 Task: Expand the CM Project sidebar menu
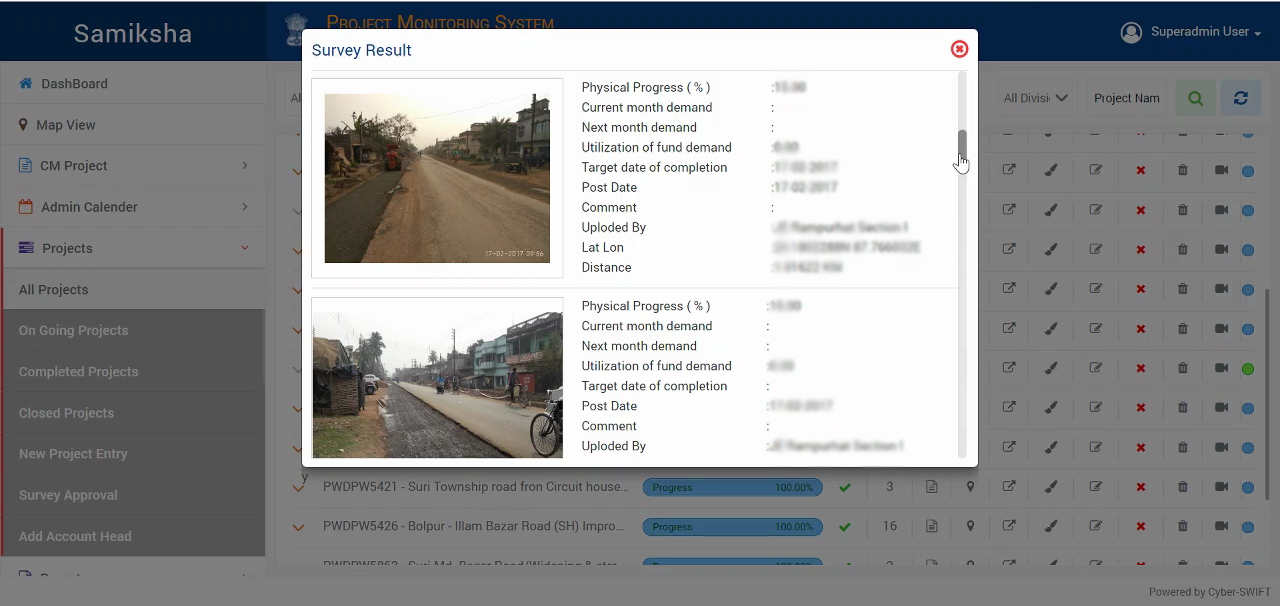pyautogui.click(x=133, y=166)
